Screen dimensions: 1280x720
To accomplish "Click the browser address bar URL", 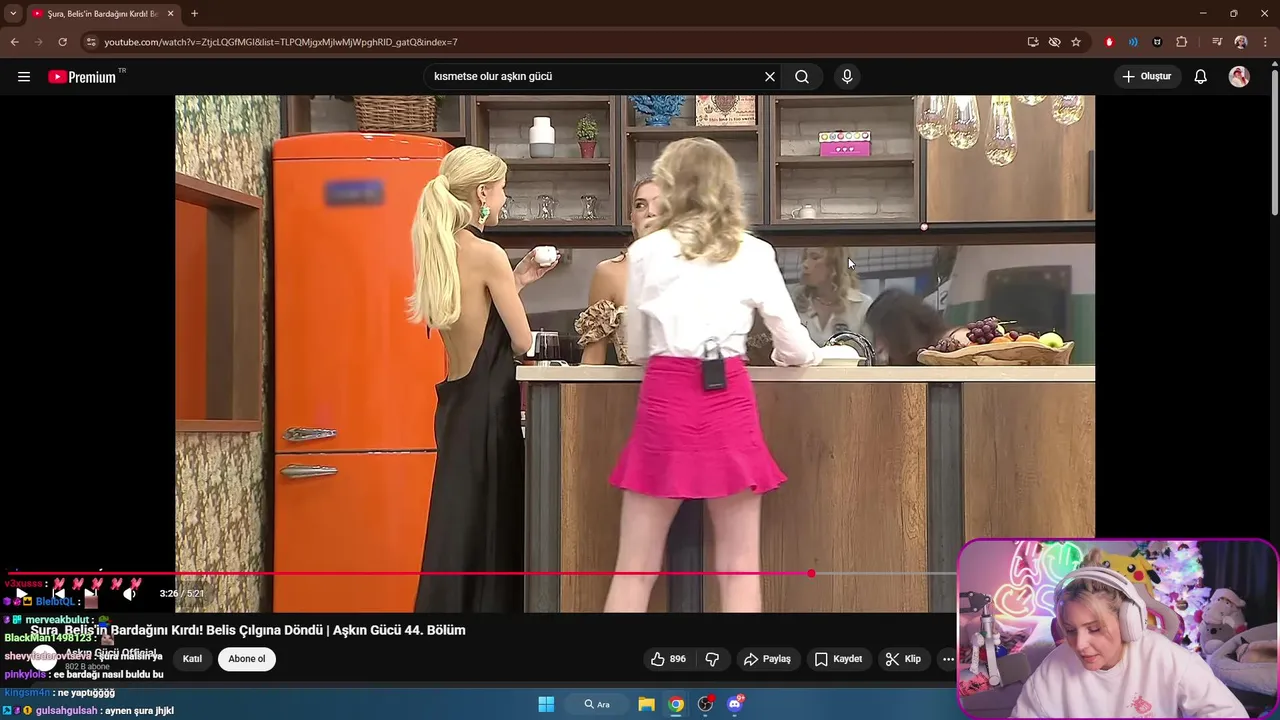I will 281,42.
